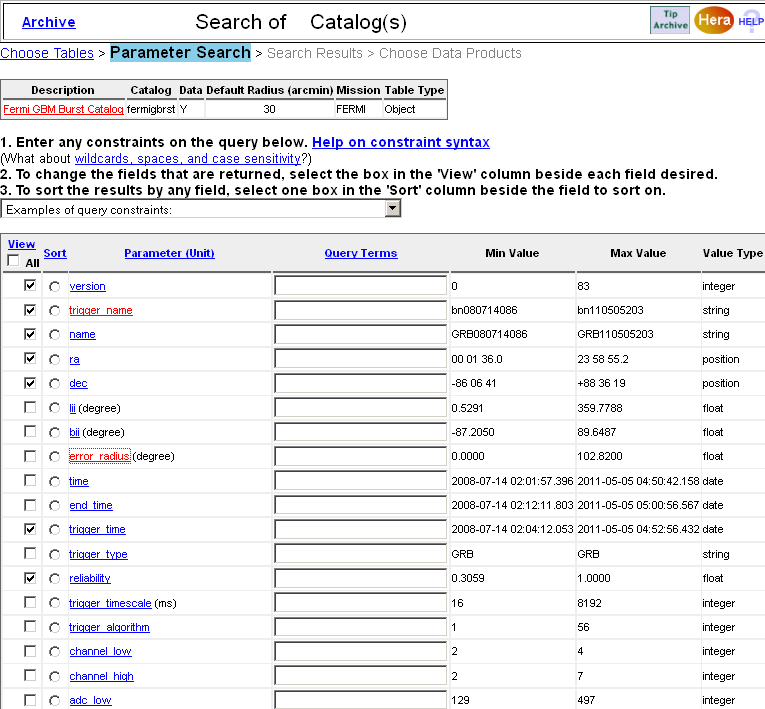
Task: Focus Query Terms field for time
Action: (x=361, y=481)
